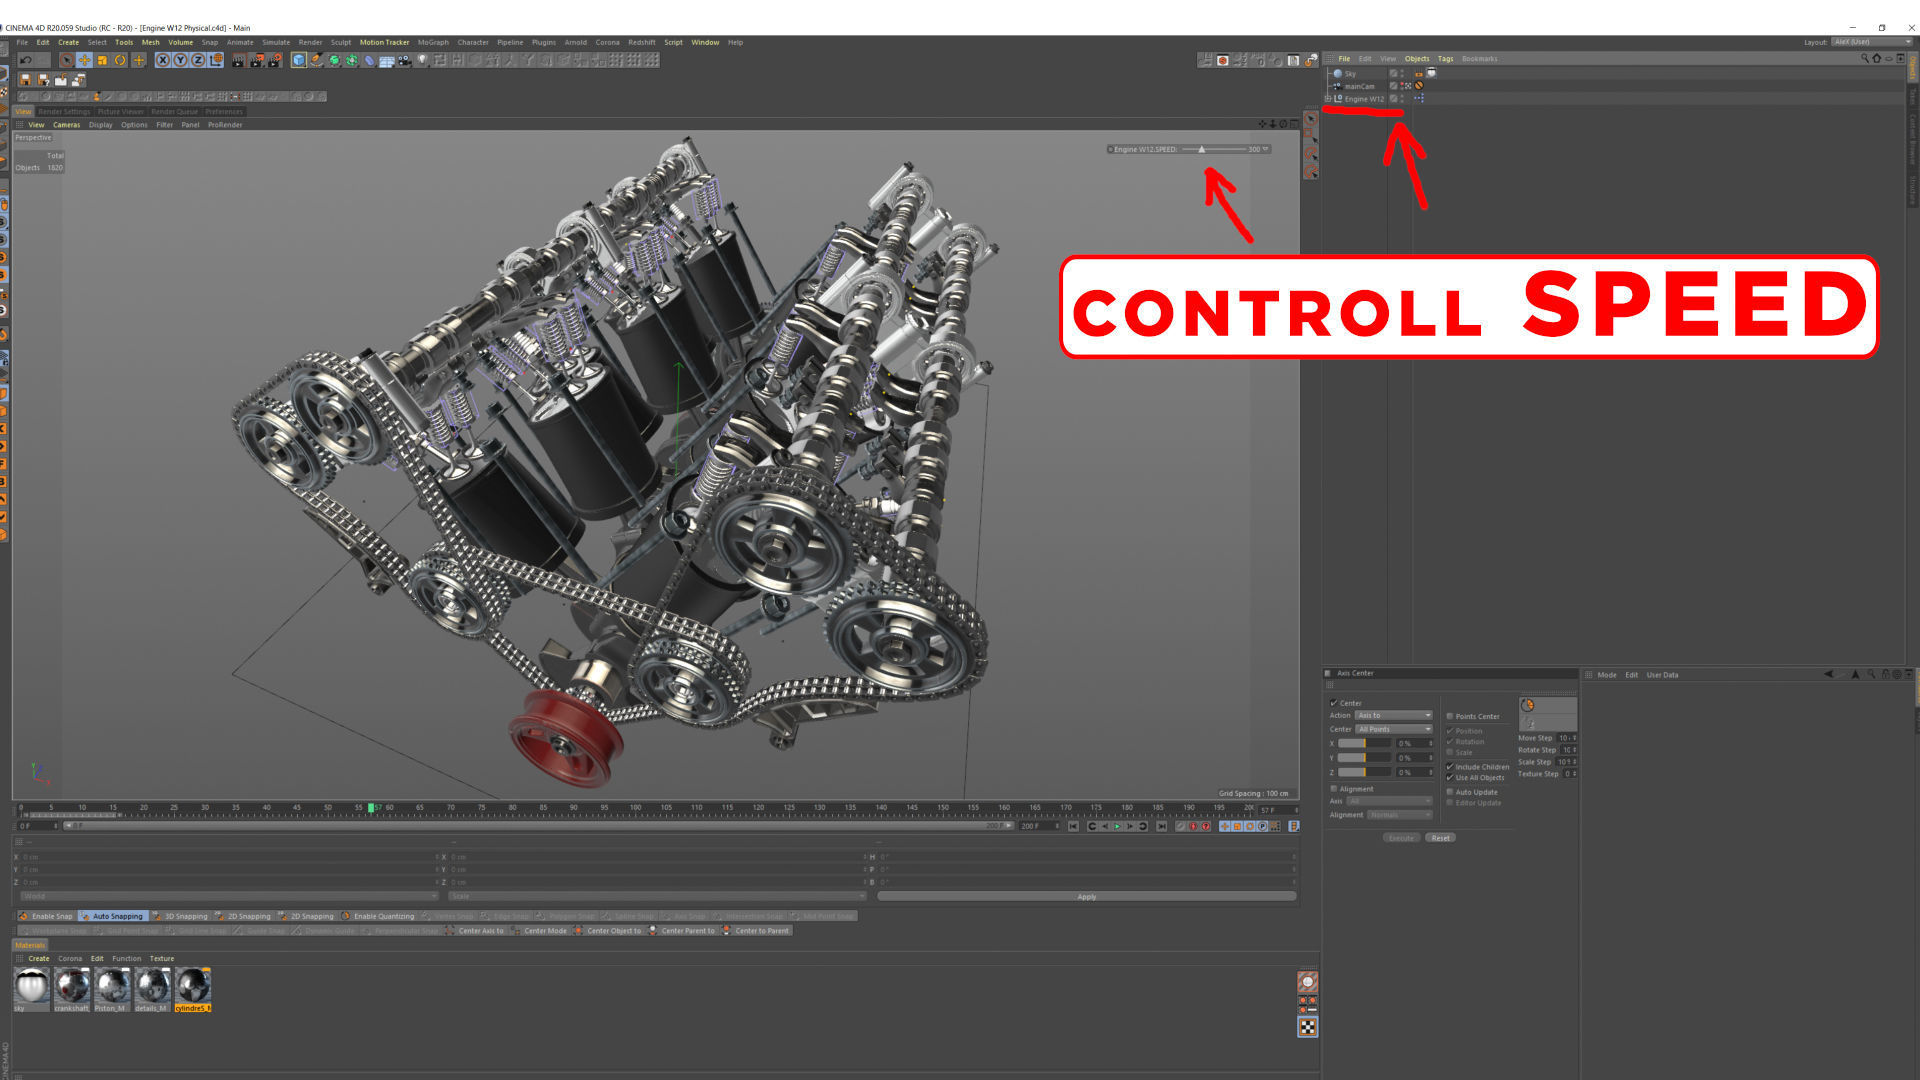Open the MoGraph menu
Image resolution: width=1920 pixels, height=1080 pixels.
(433, 42)
